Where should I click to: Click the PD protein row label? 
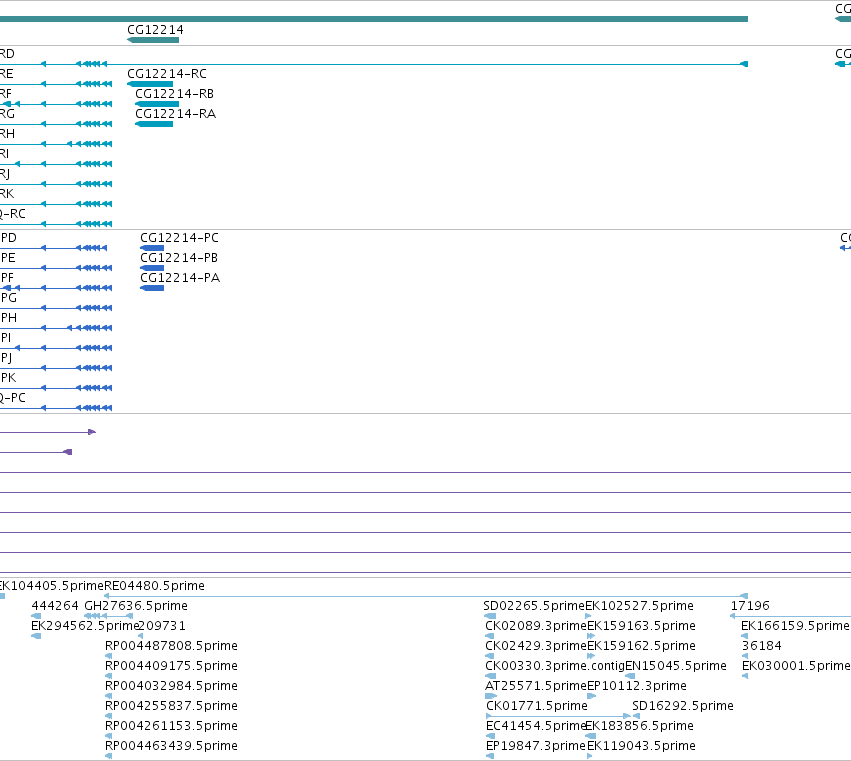coord(9,238)
